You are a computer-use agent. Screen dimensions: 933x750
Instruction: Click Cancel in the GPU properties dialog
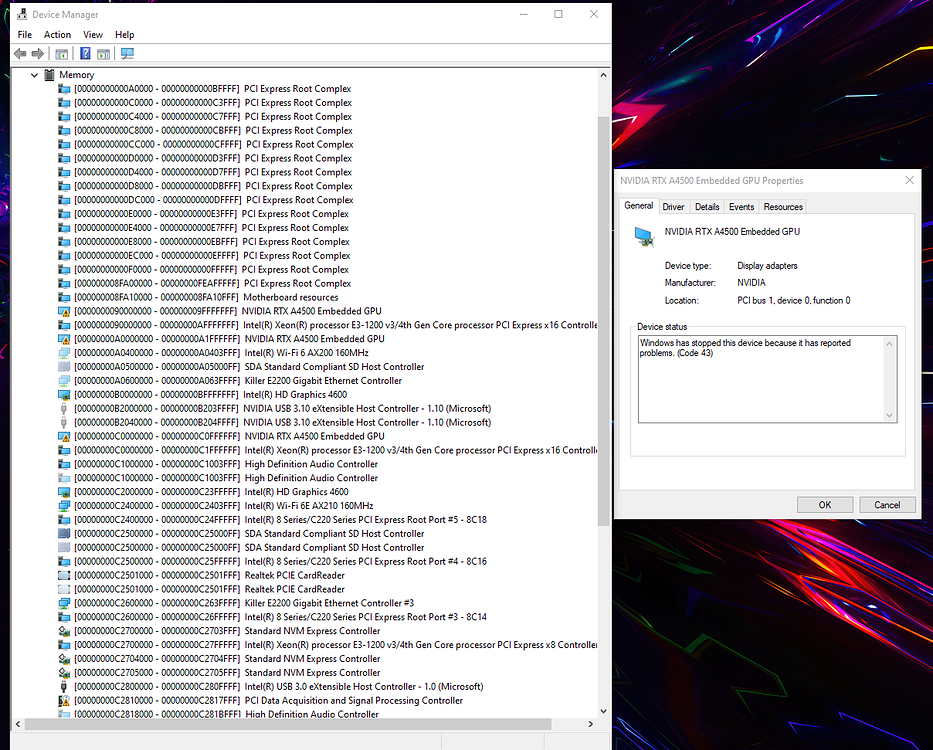point(887,504)
